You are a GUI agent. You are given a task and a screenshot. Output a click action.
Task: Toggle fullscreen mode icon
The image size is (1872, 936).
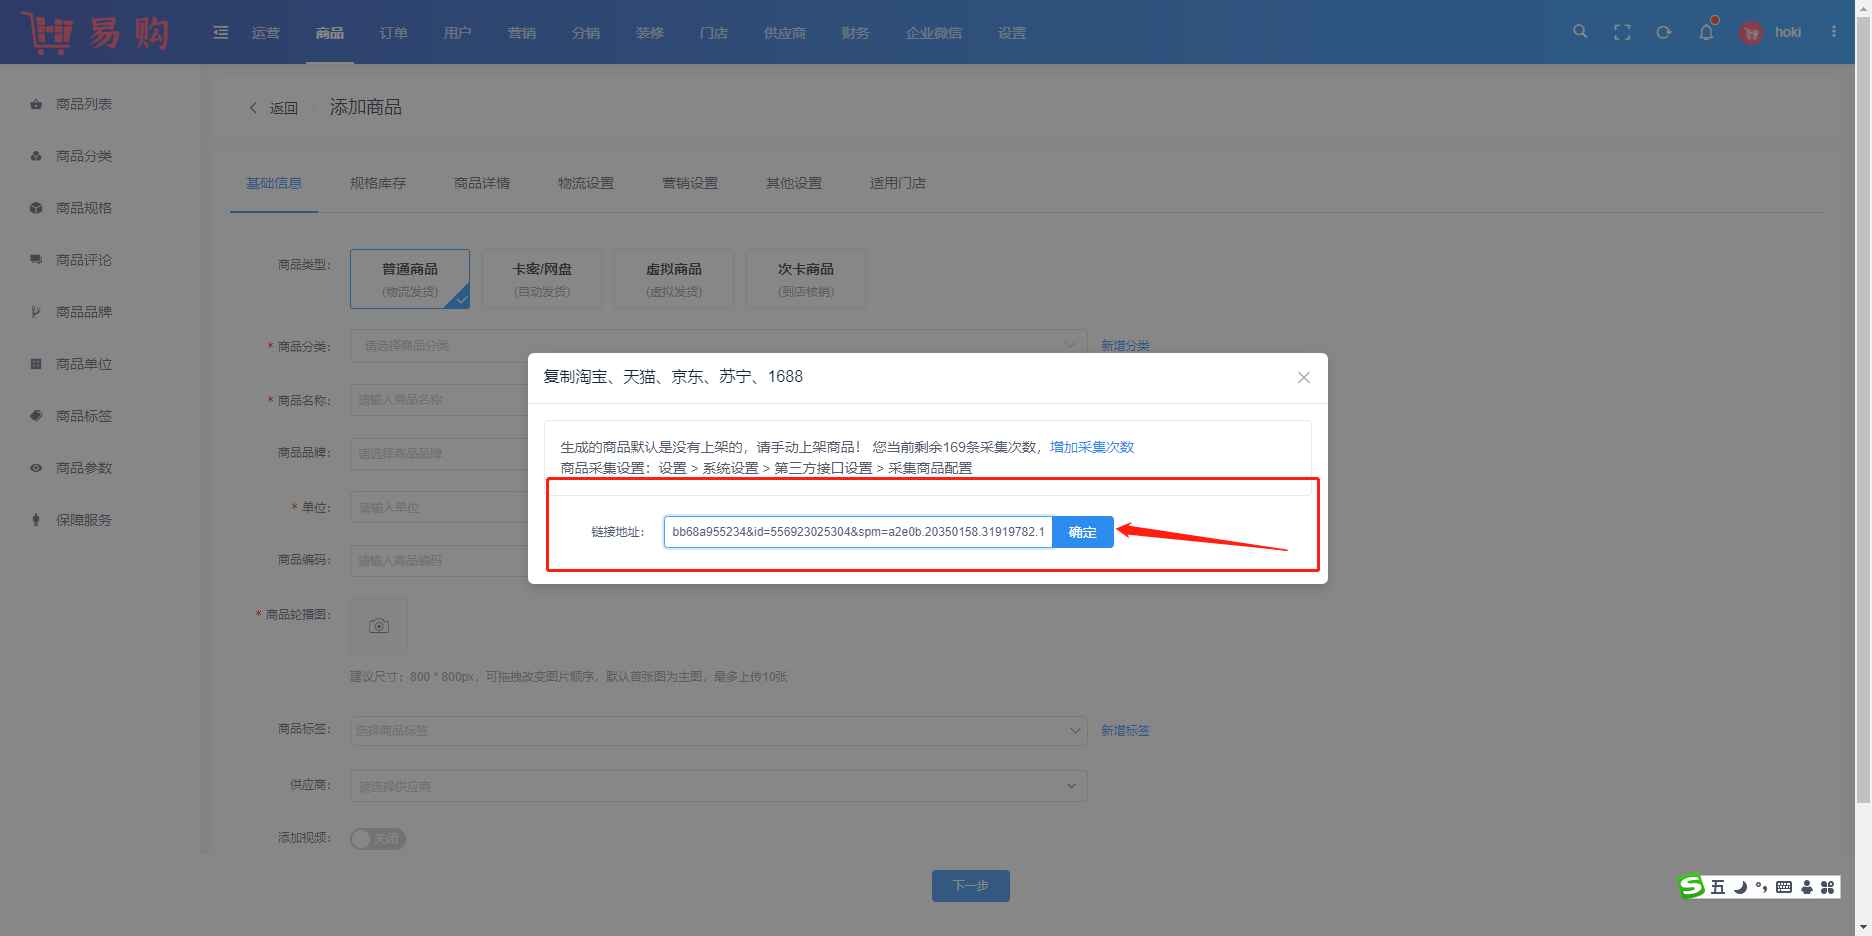tap(1622, 33)
